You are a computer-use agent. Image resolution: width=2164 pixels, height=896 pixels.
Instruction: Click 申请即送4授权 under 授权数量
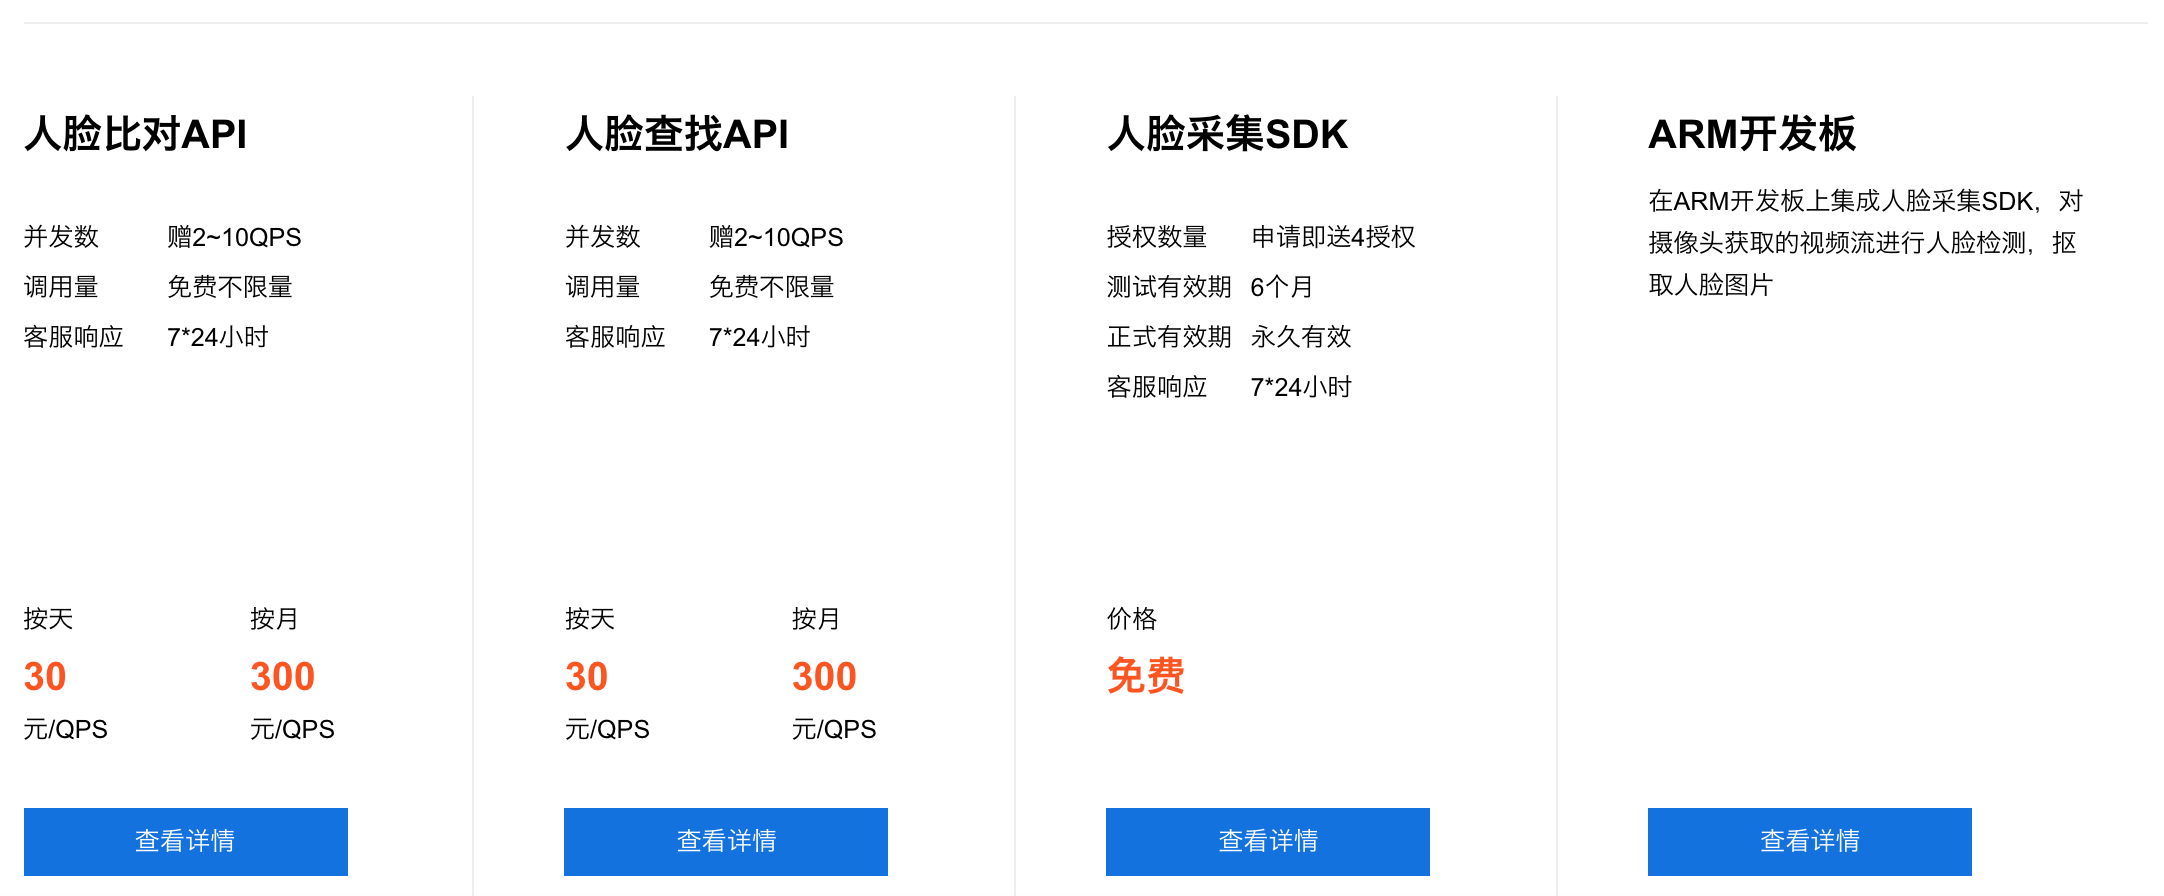(1333, 237)
